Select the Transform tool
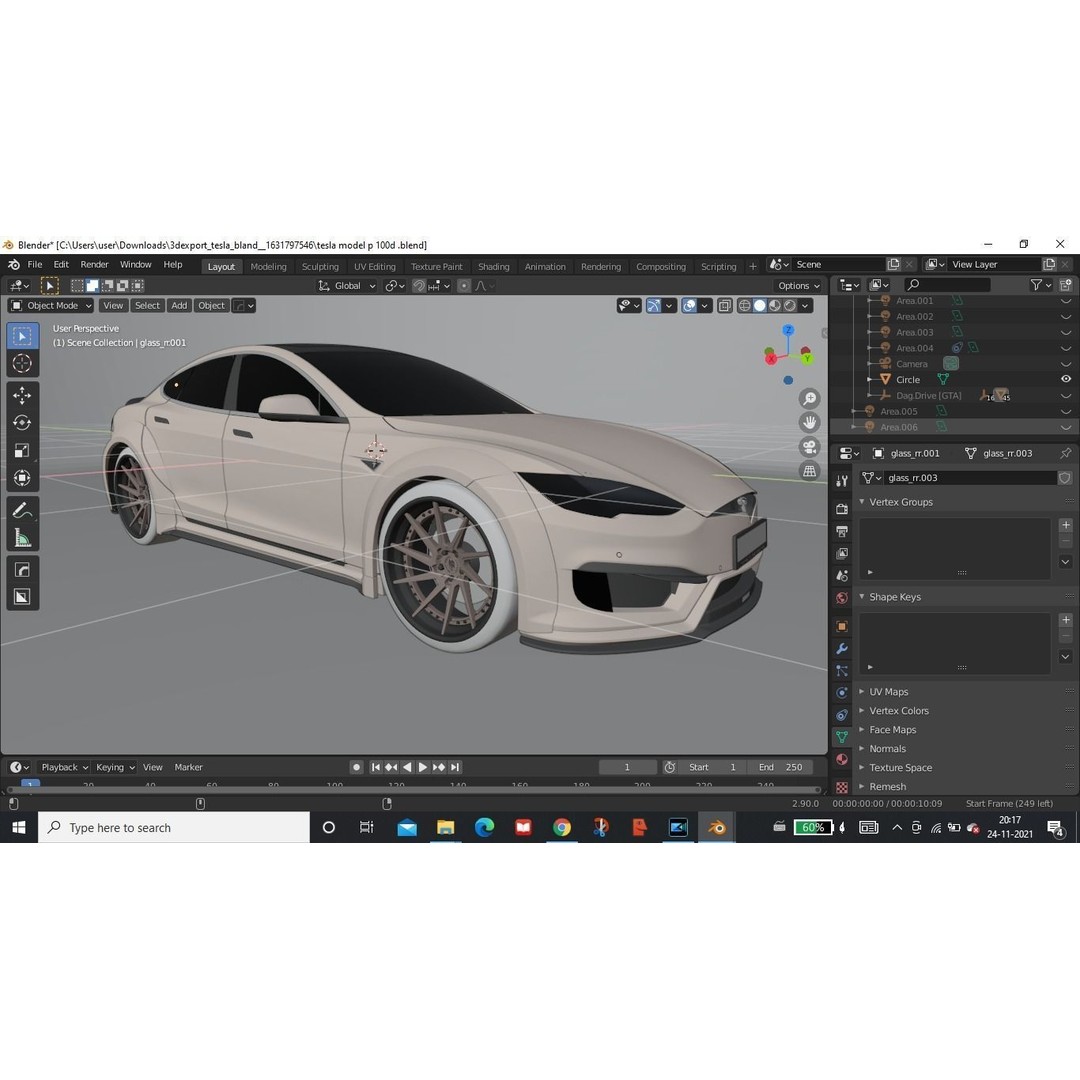 click(x=22, y=477)
